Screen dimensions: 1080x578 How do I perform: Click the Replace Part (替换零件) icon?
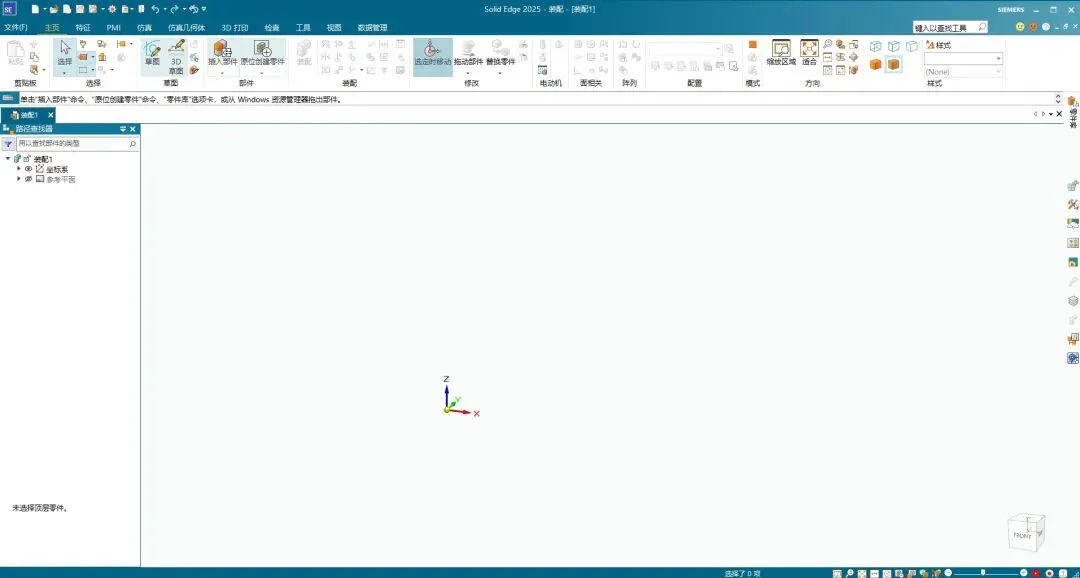pyautogui.click(x=500, y=48)
